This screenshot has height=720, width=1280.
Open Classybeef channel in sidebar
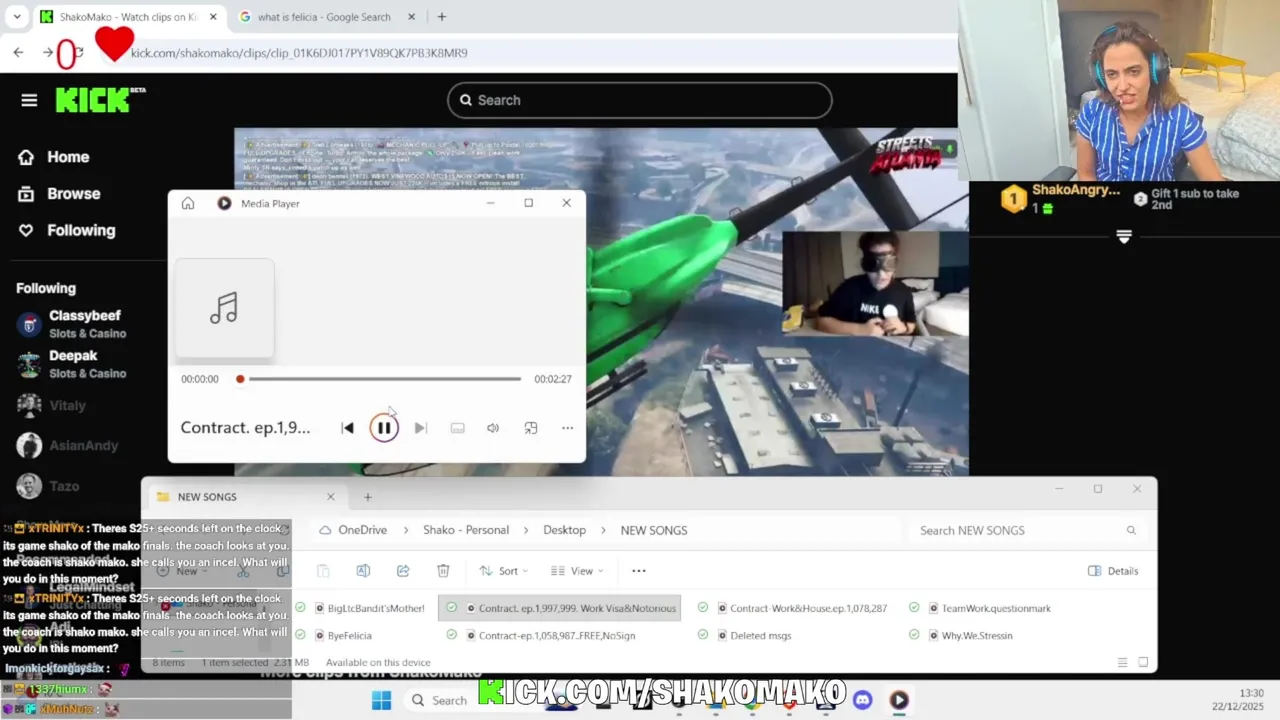tap(72, 324)
